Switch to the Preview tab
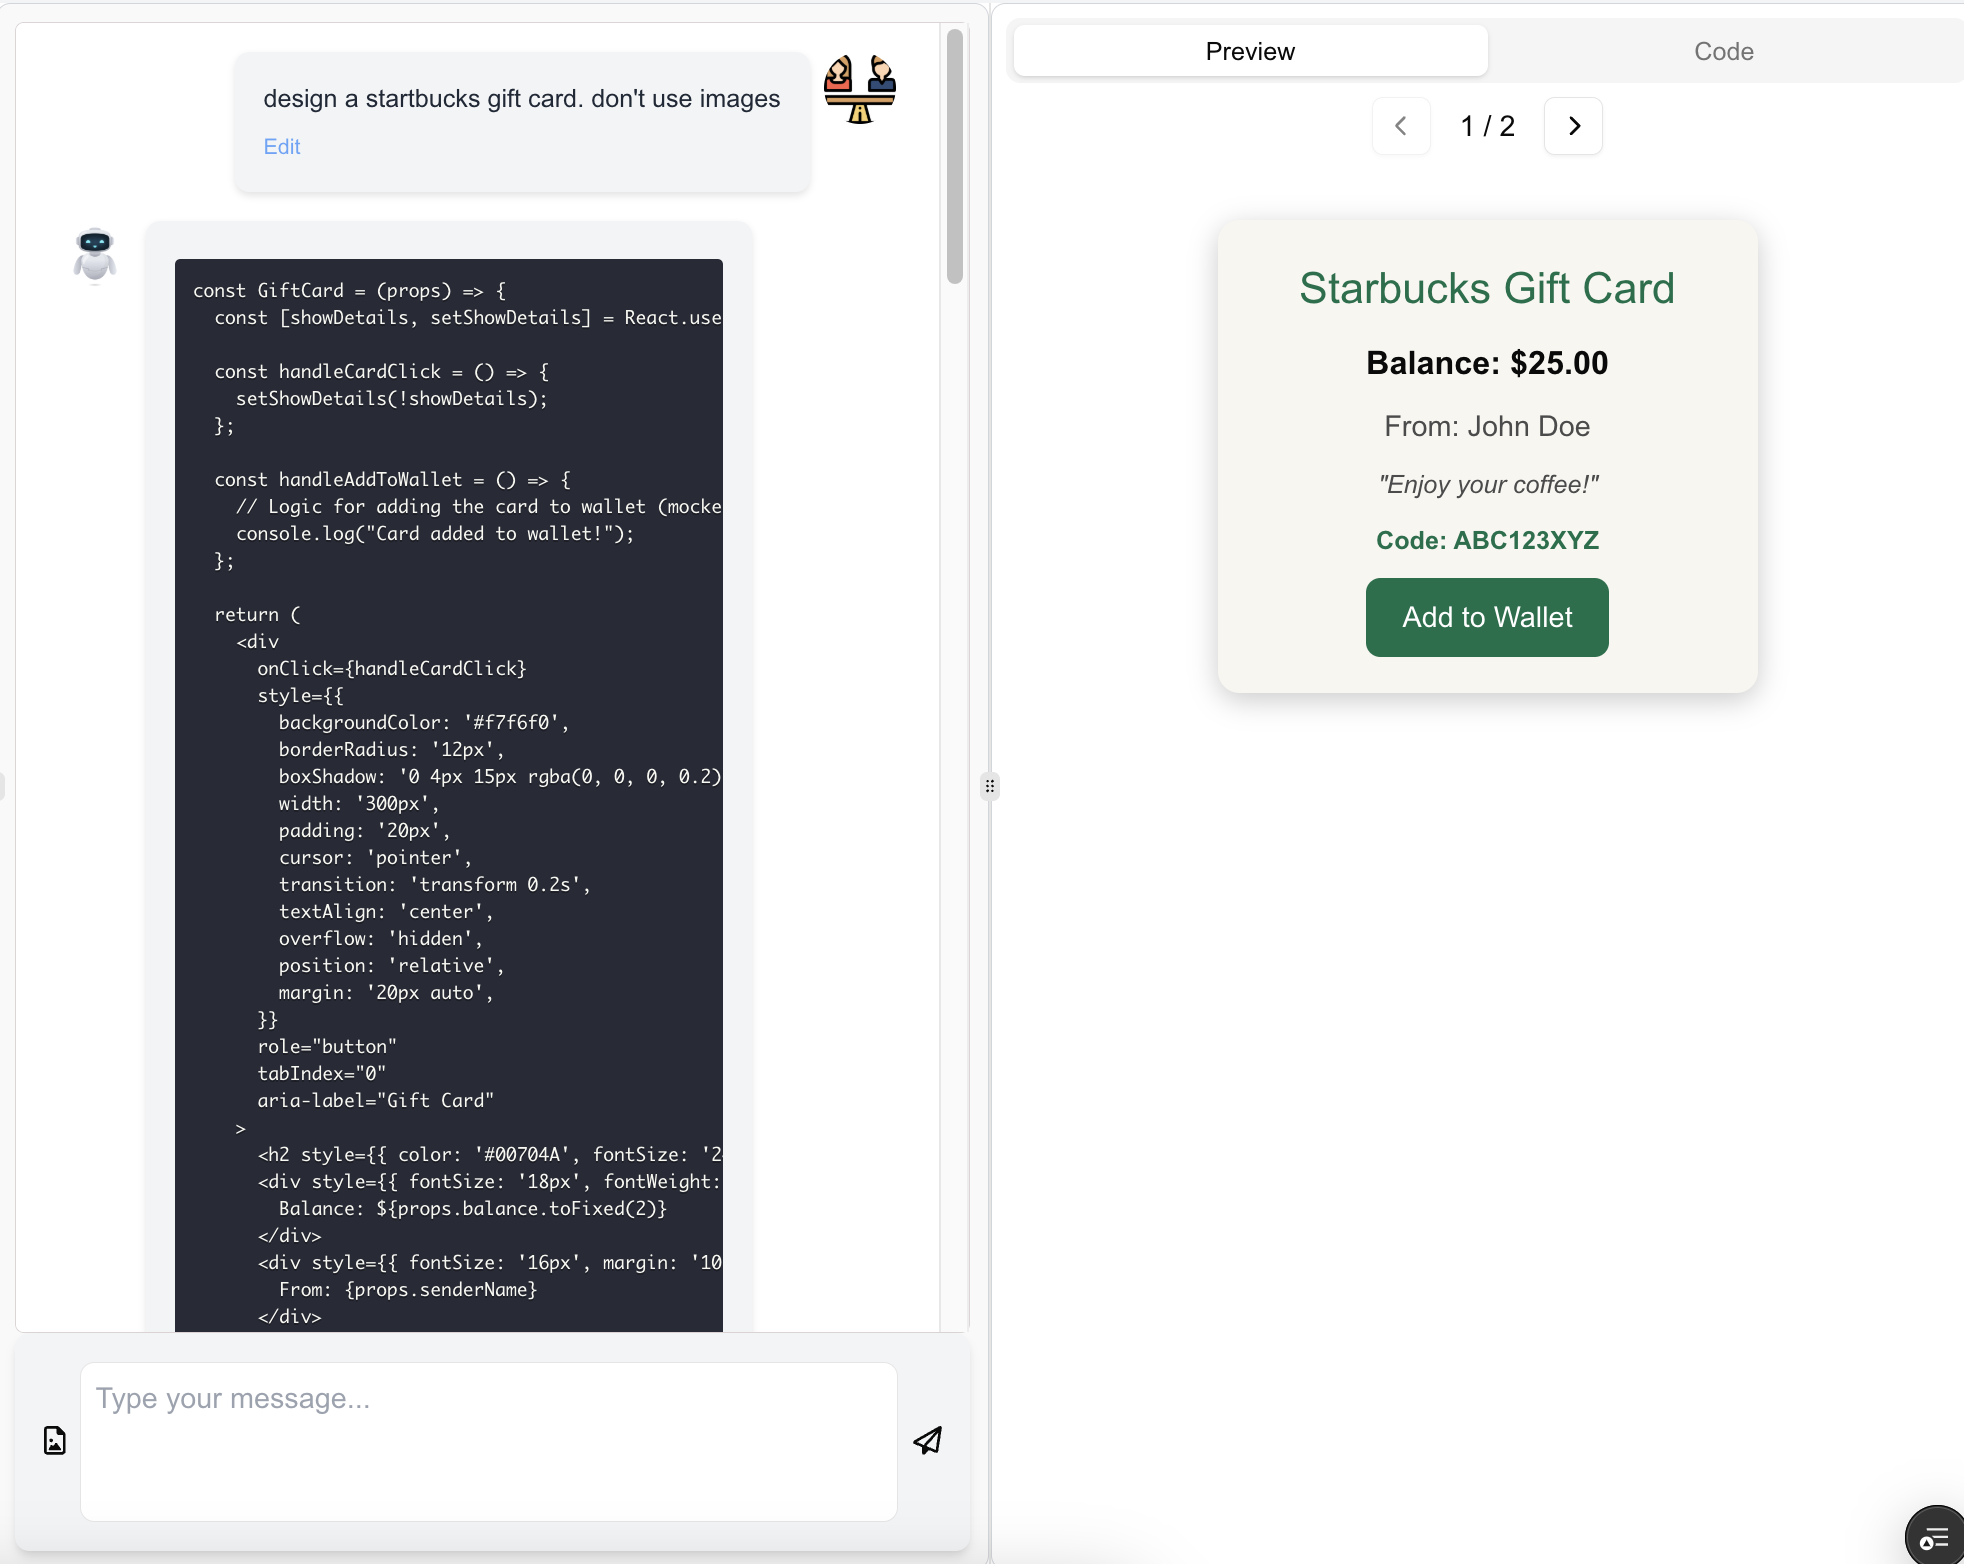The width and height of the screenshot is (1964, 1564). 1250,52
